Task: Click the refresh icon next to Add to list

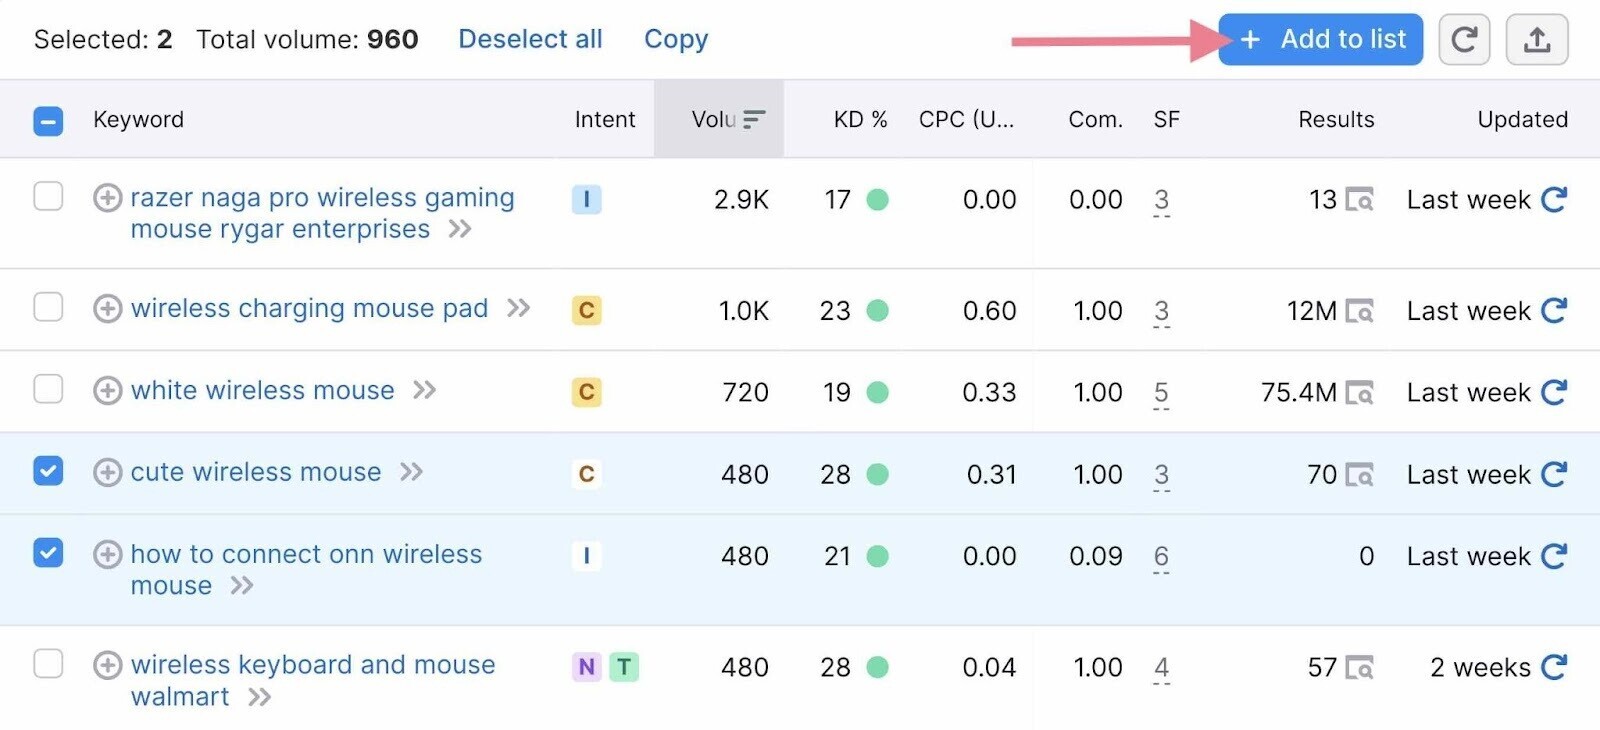Action: (x=1464, y=40)
